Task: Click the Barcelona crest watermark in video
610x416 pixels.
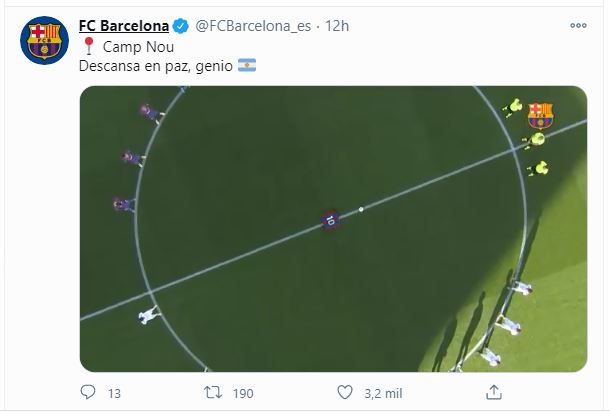Action: coord(540,116)
